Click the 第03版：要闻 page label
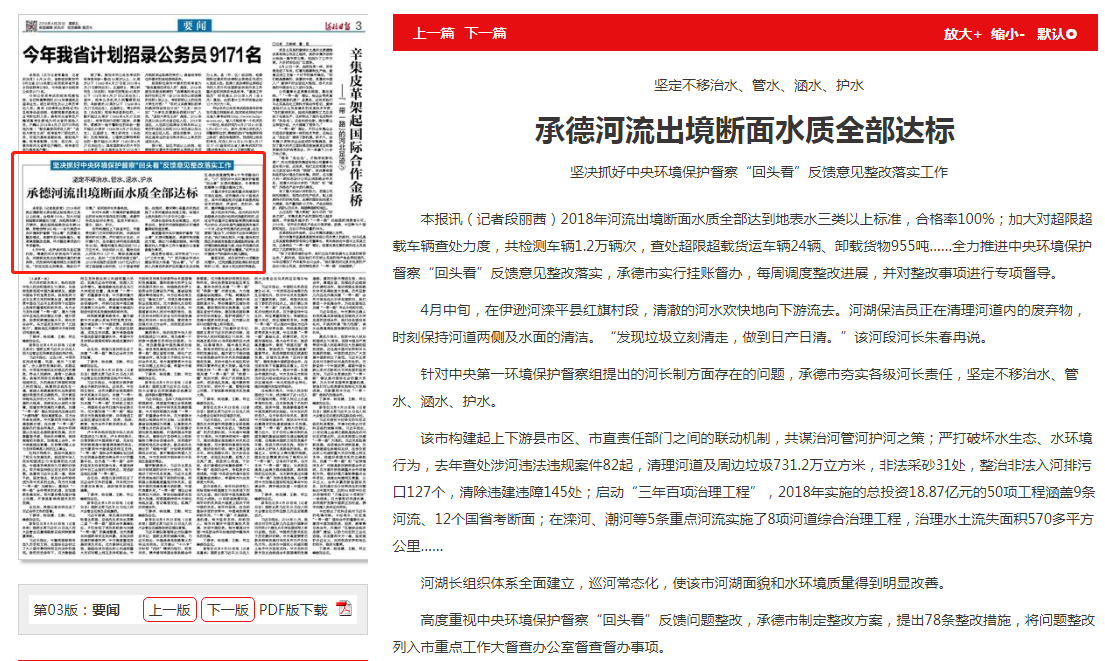The height and width of the screenshot is (661, 1105). point(77,610)
